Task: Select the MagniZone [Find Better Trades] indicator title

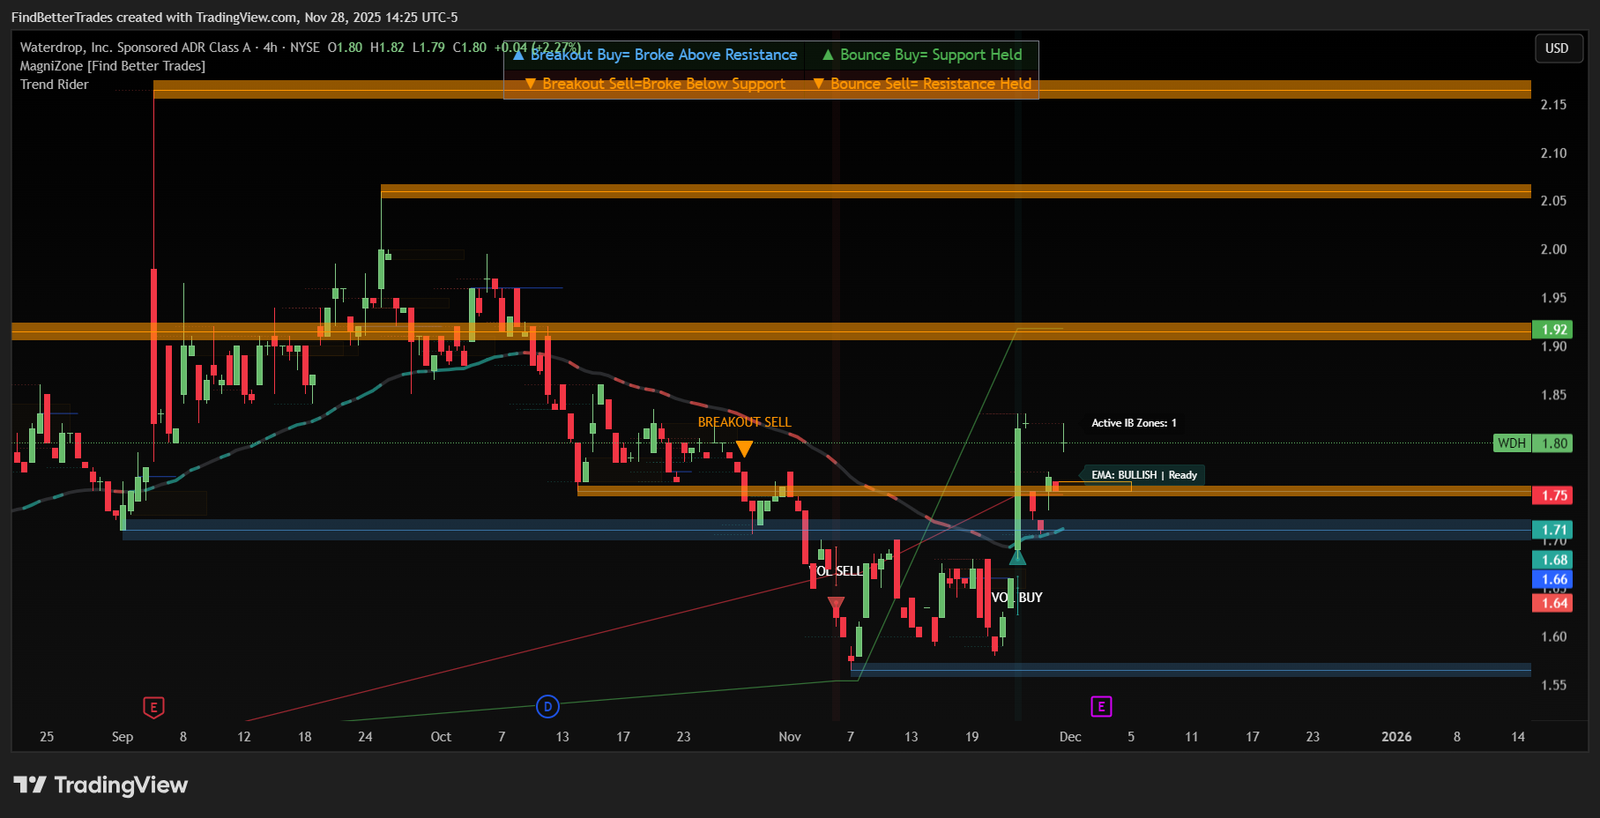Action: click(x=112, y=66)
